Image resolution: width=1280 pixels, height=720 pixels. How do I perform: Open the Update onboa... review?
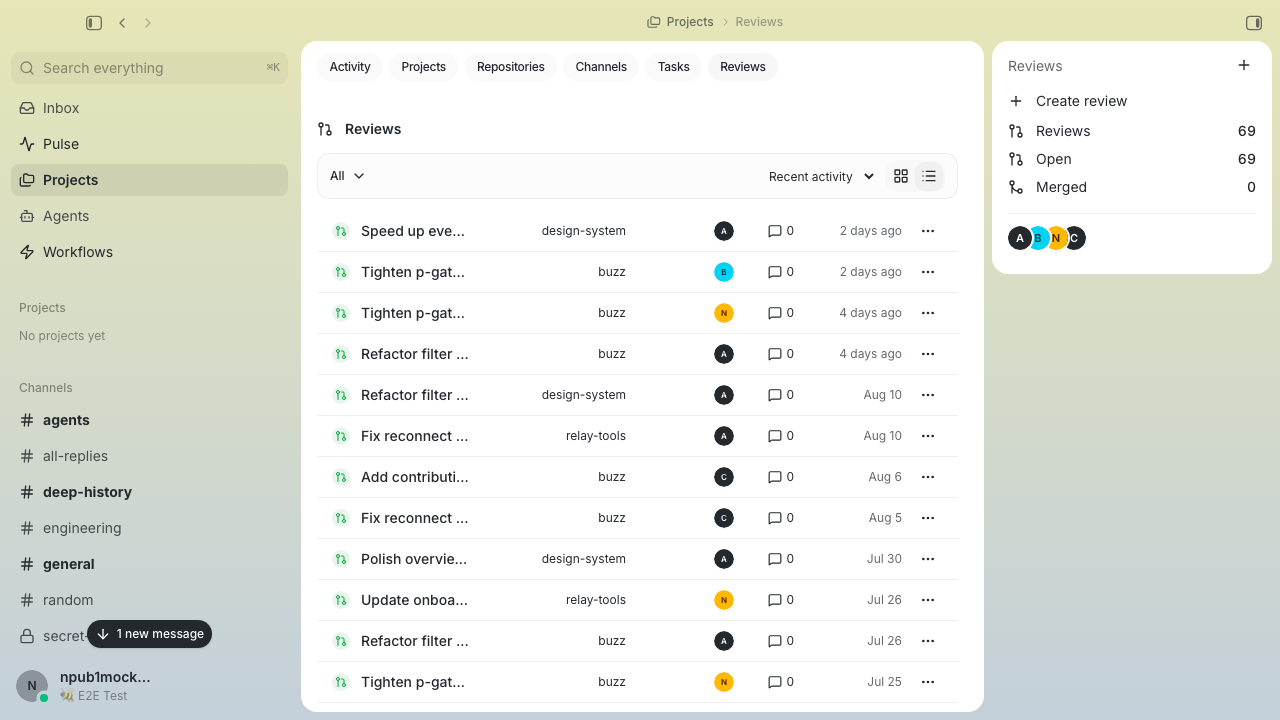point(414,600)
